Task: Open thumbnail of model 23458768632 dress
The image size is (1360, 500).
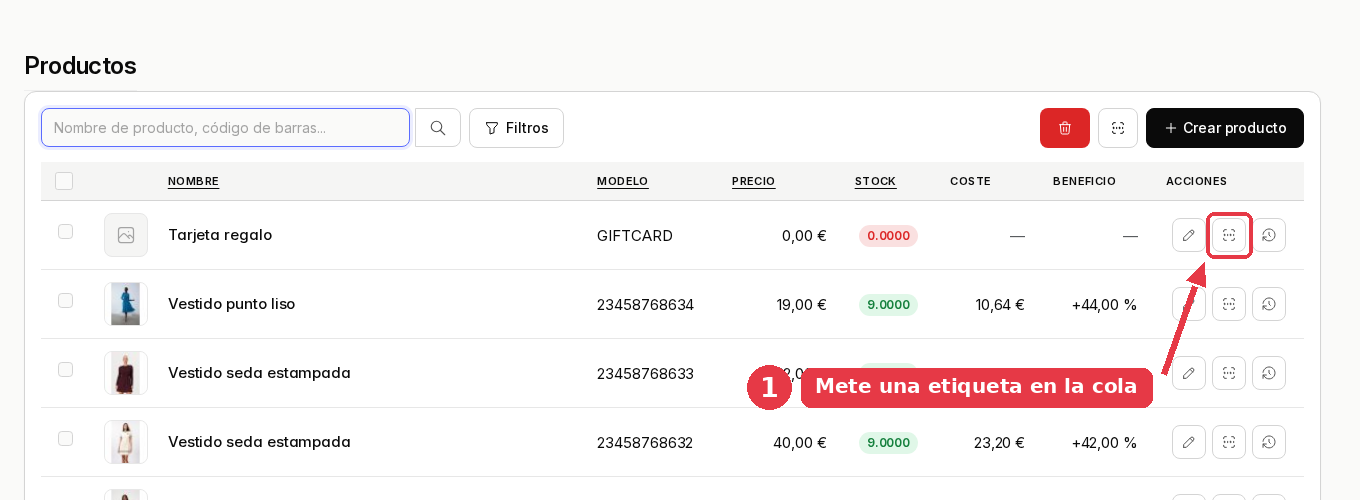Action: click(126, 442)
